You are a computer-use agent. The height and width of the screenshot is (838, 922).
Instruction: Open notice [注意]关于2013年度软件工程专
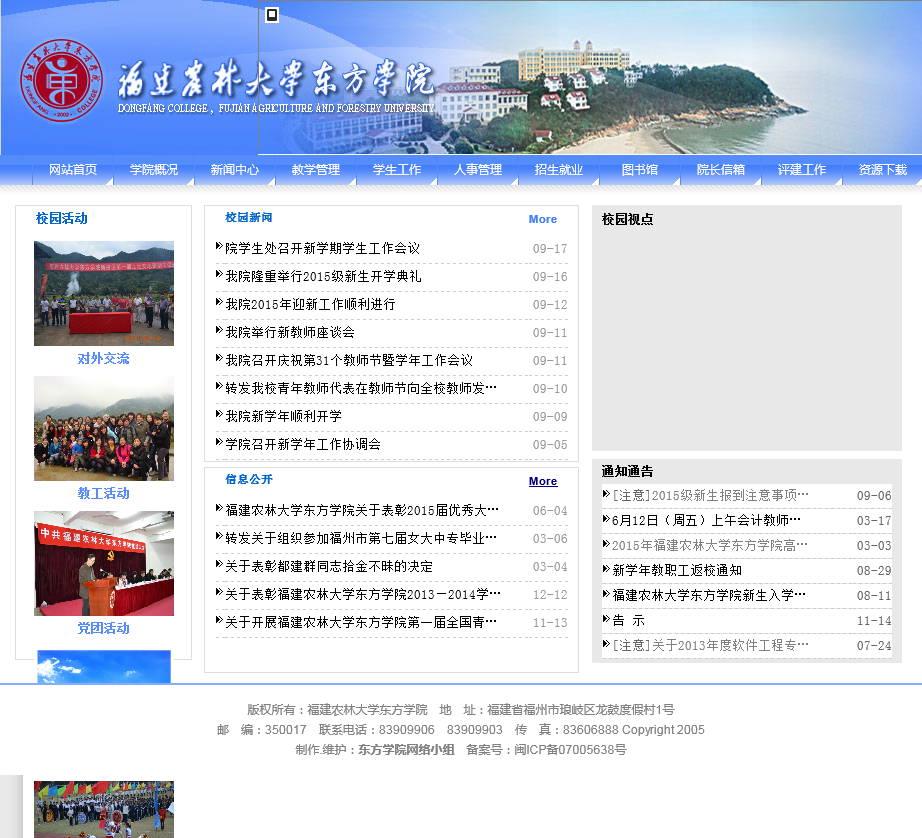coord(710,646)
